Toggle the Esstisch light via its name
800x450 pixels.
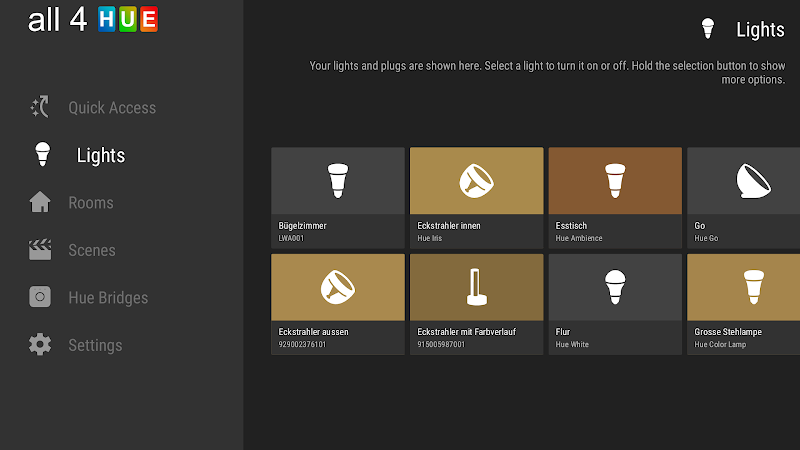(x=571, y=226)
